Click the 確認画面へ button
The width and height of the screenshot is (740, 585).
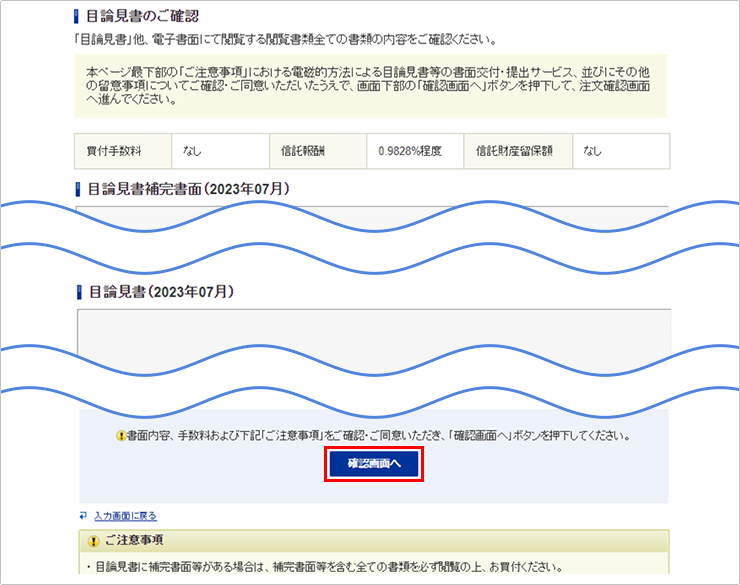coord(374,464)
